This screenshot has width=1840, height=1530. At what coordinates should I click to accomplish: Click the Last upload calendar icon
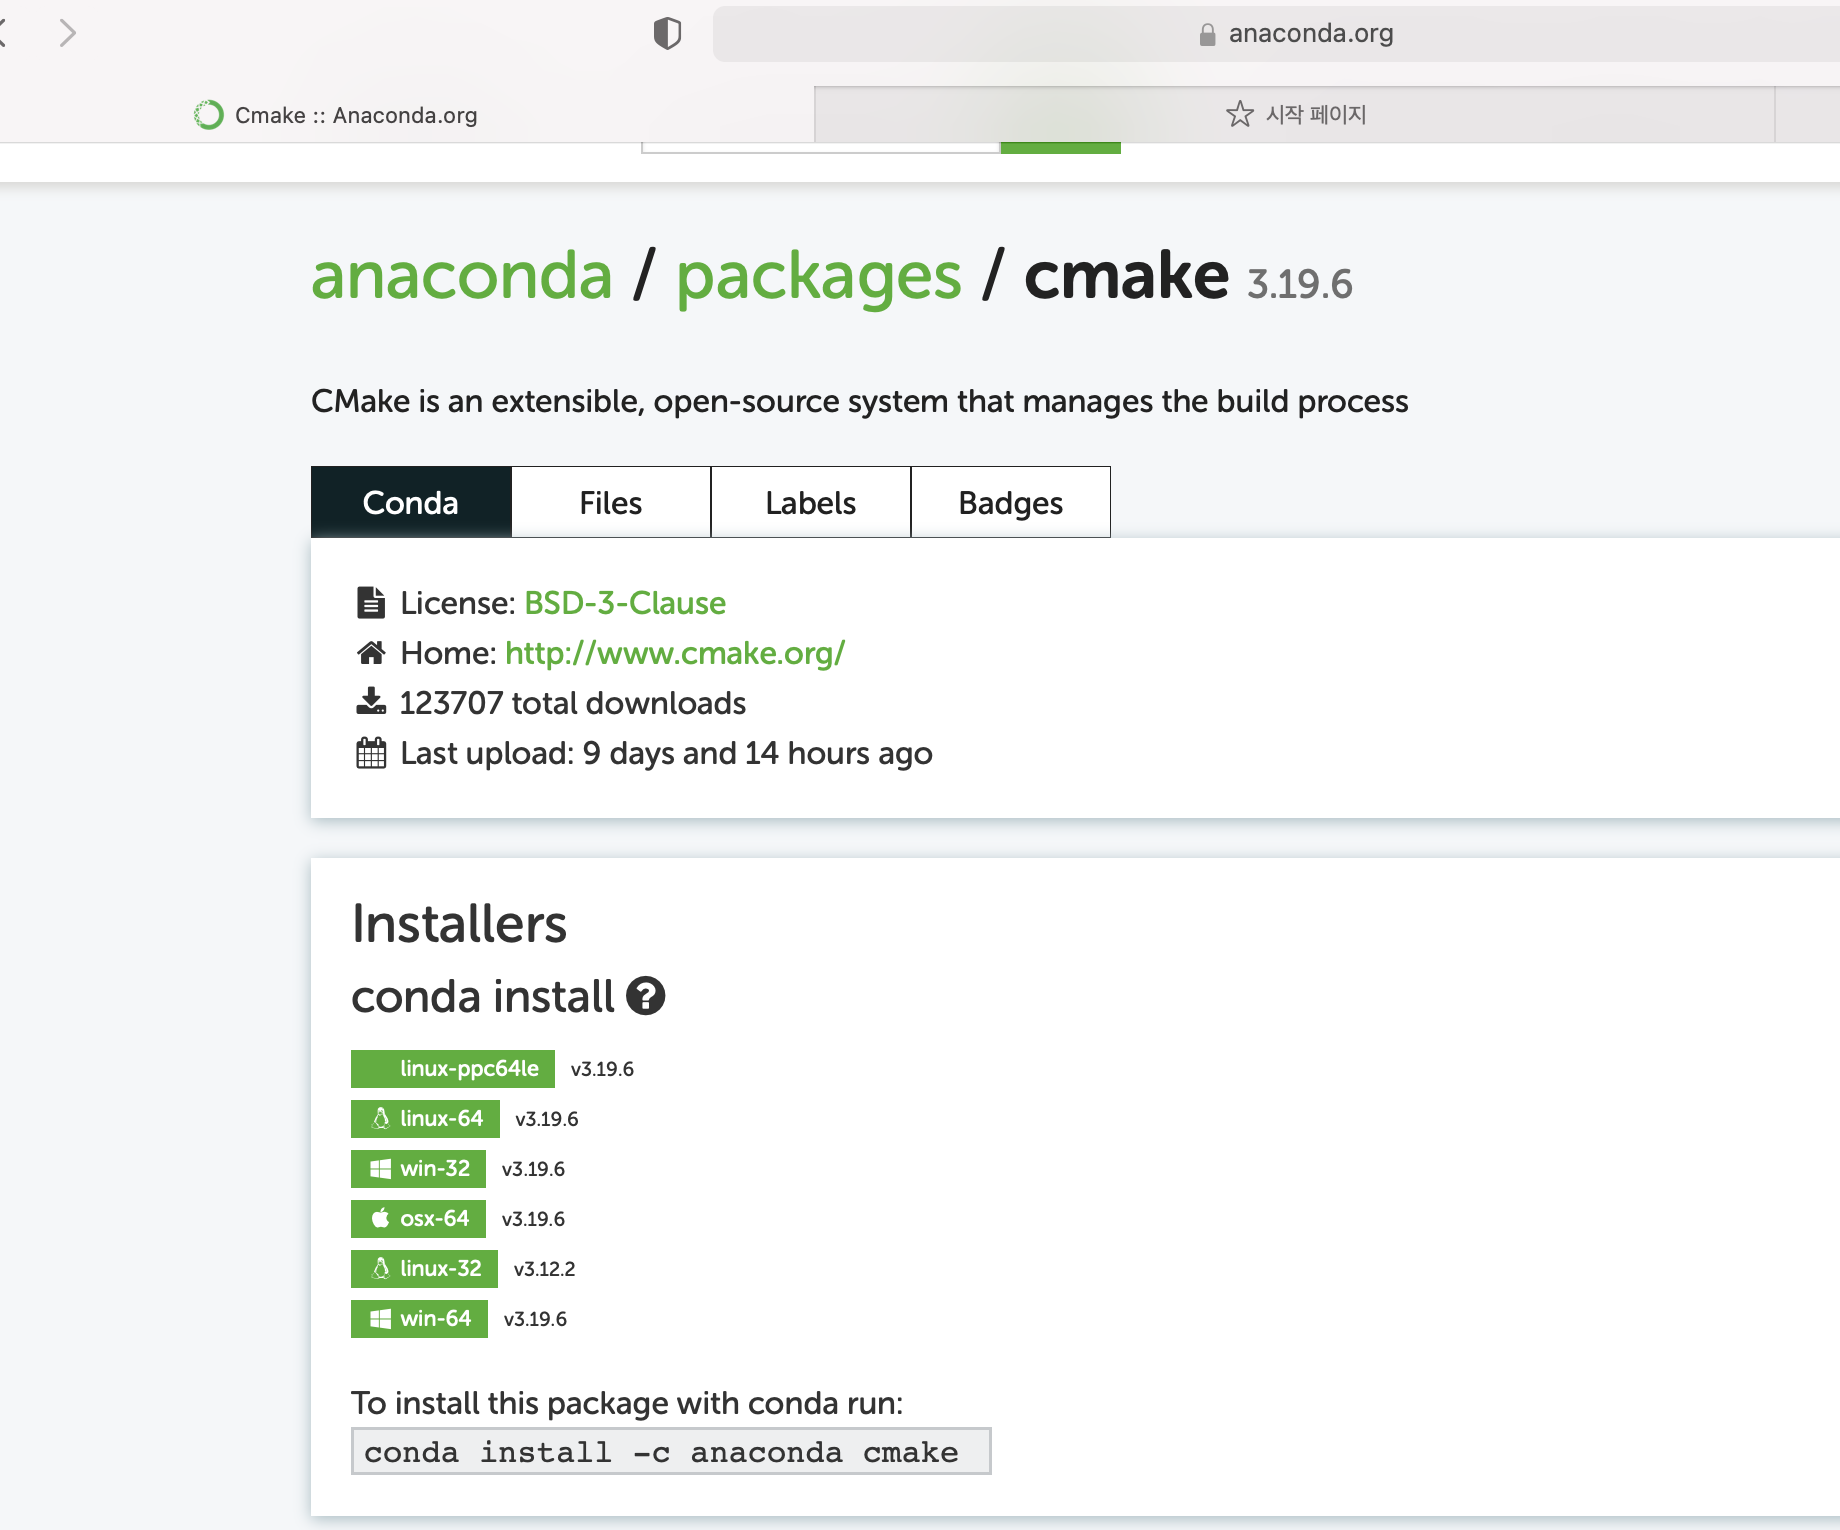tap(371, 752)
